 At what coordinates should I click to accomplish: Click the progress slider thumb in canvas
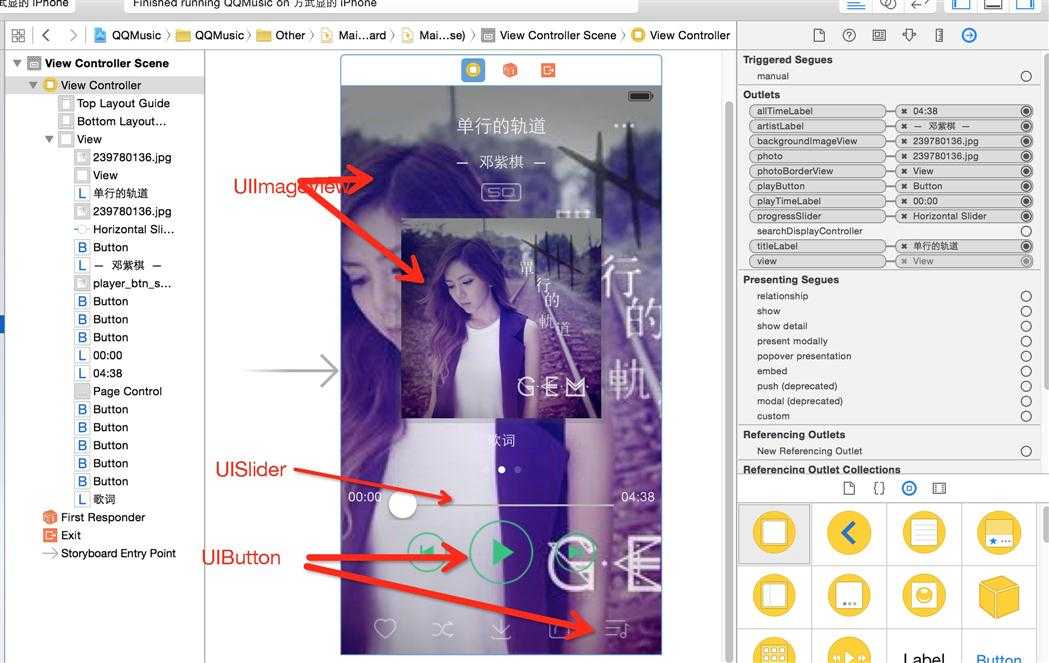coord(402,504)
